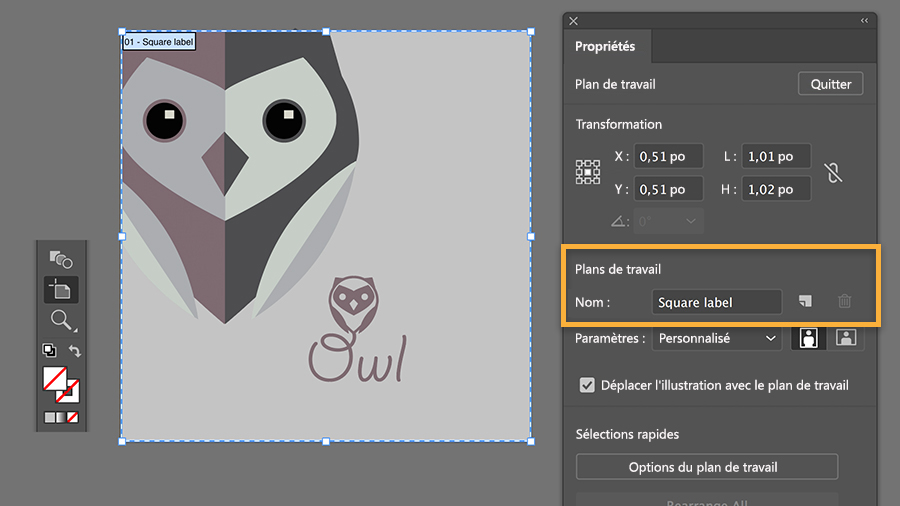Select the Shape Builder tool

61,260
